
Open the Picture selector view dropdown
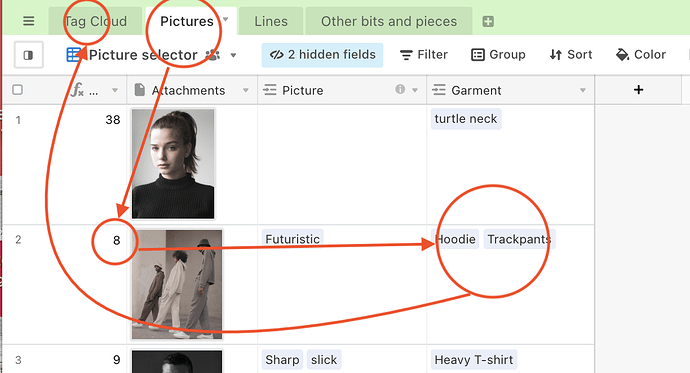[234, 55]
